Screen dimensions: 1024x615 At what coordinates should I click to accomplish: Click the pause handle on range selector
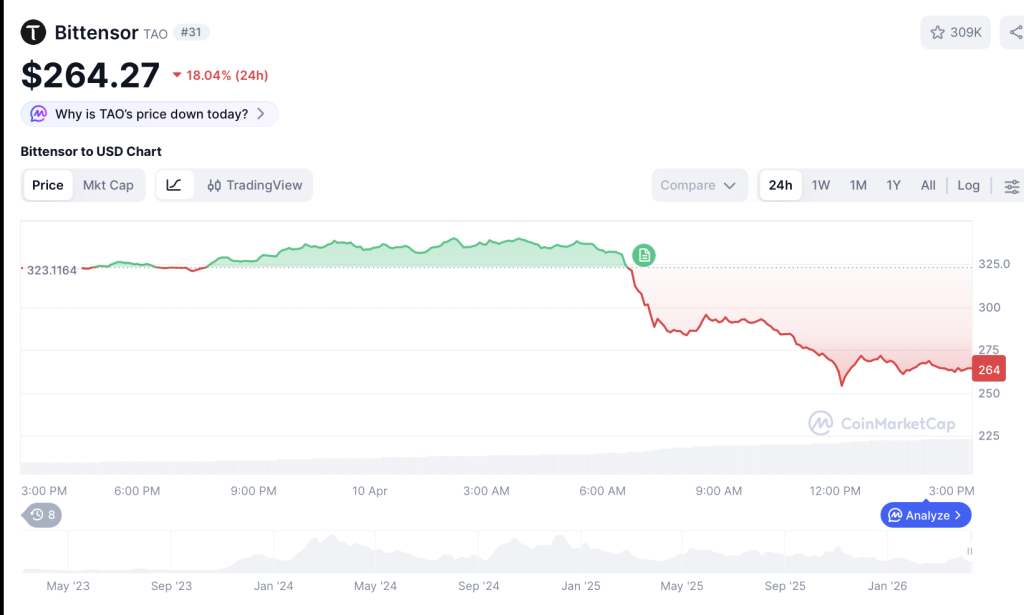point(970,552)
